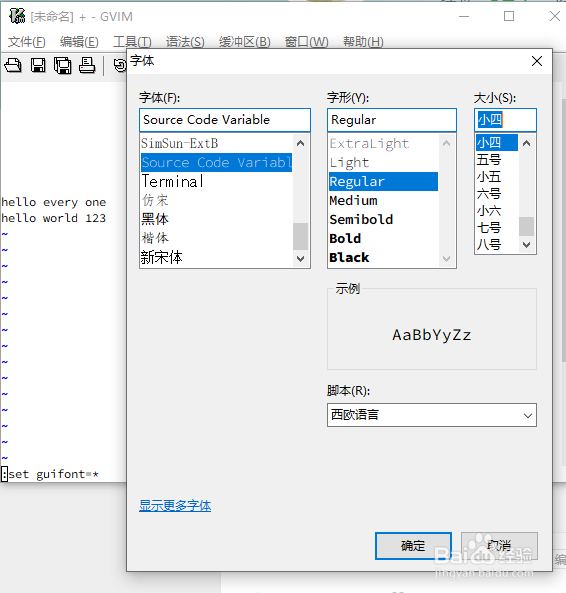
Task: Click style list scroll up arrow
Action: (x=447, y=143)
